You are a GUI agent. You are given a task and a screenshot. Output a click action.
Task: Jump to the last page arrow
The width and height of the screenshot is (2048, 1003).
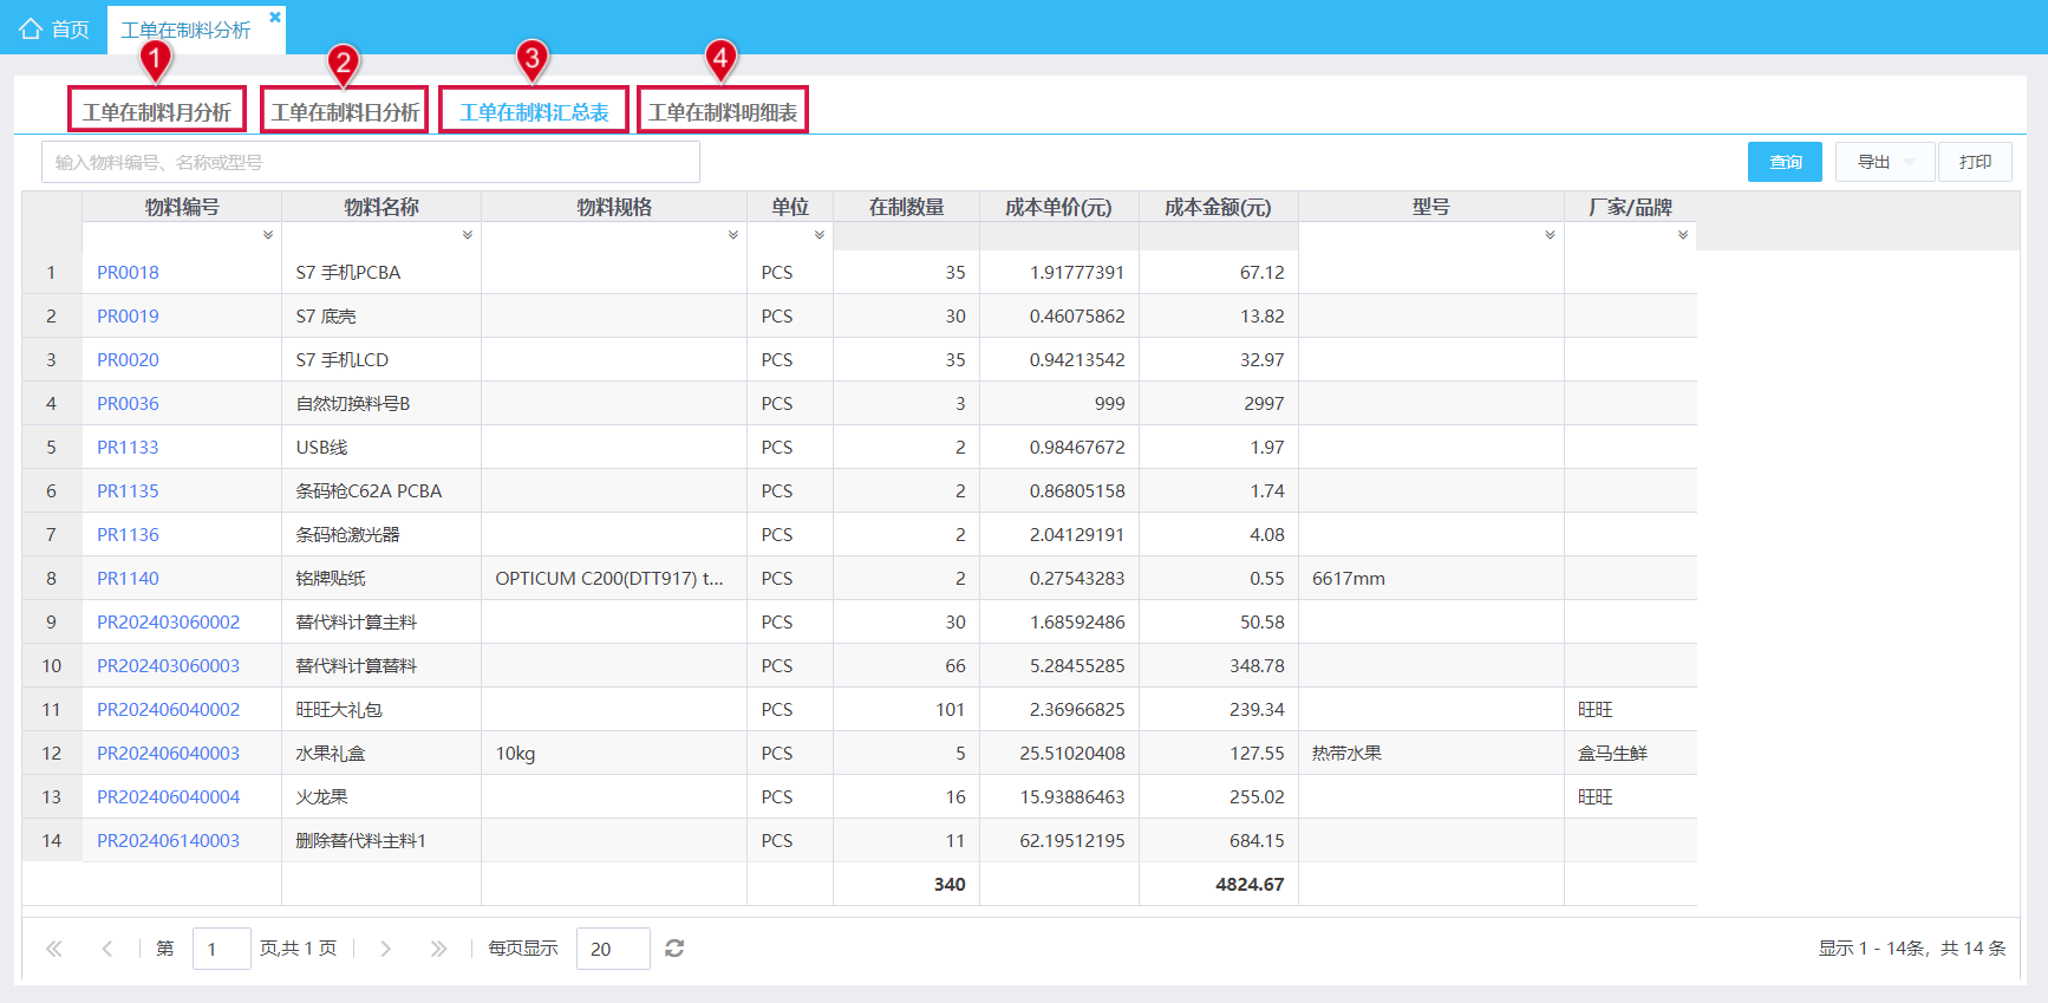438,948
